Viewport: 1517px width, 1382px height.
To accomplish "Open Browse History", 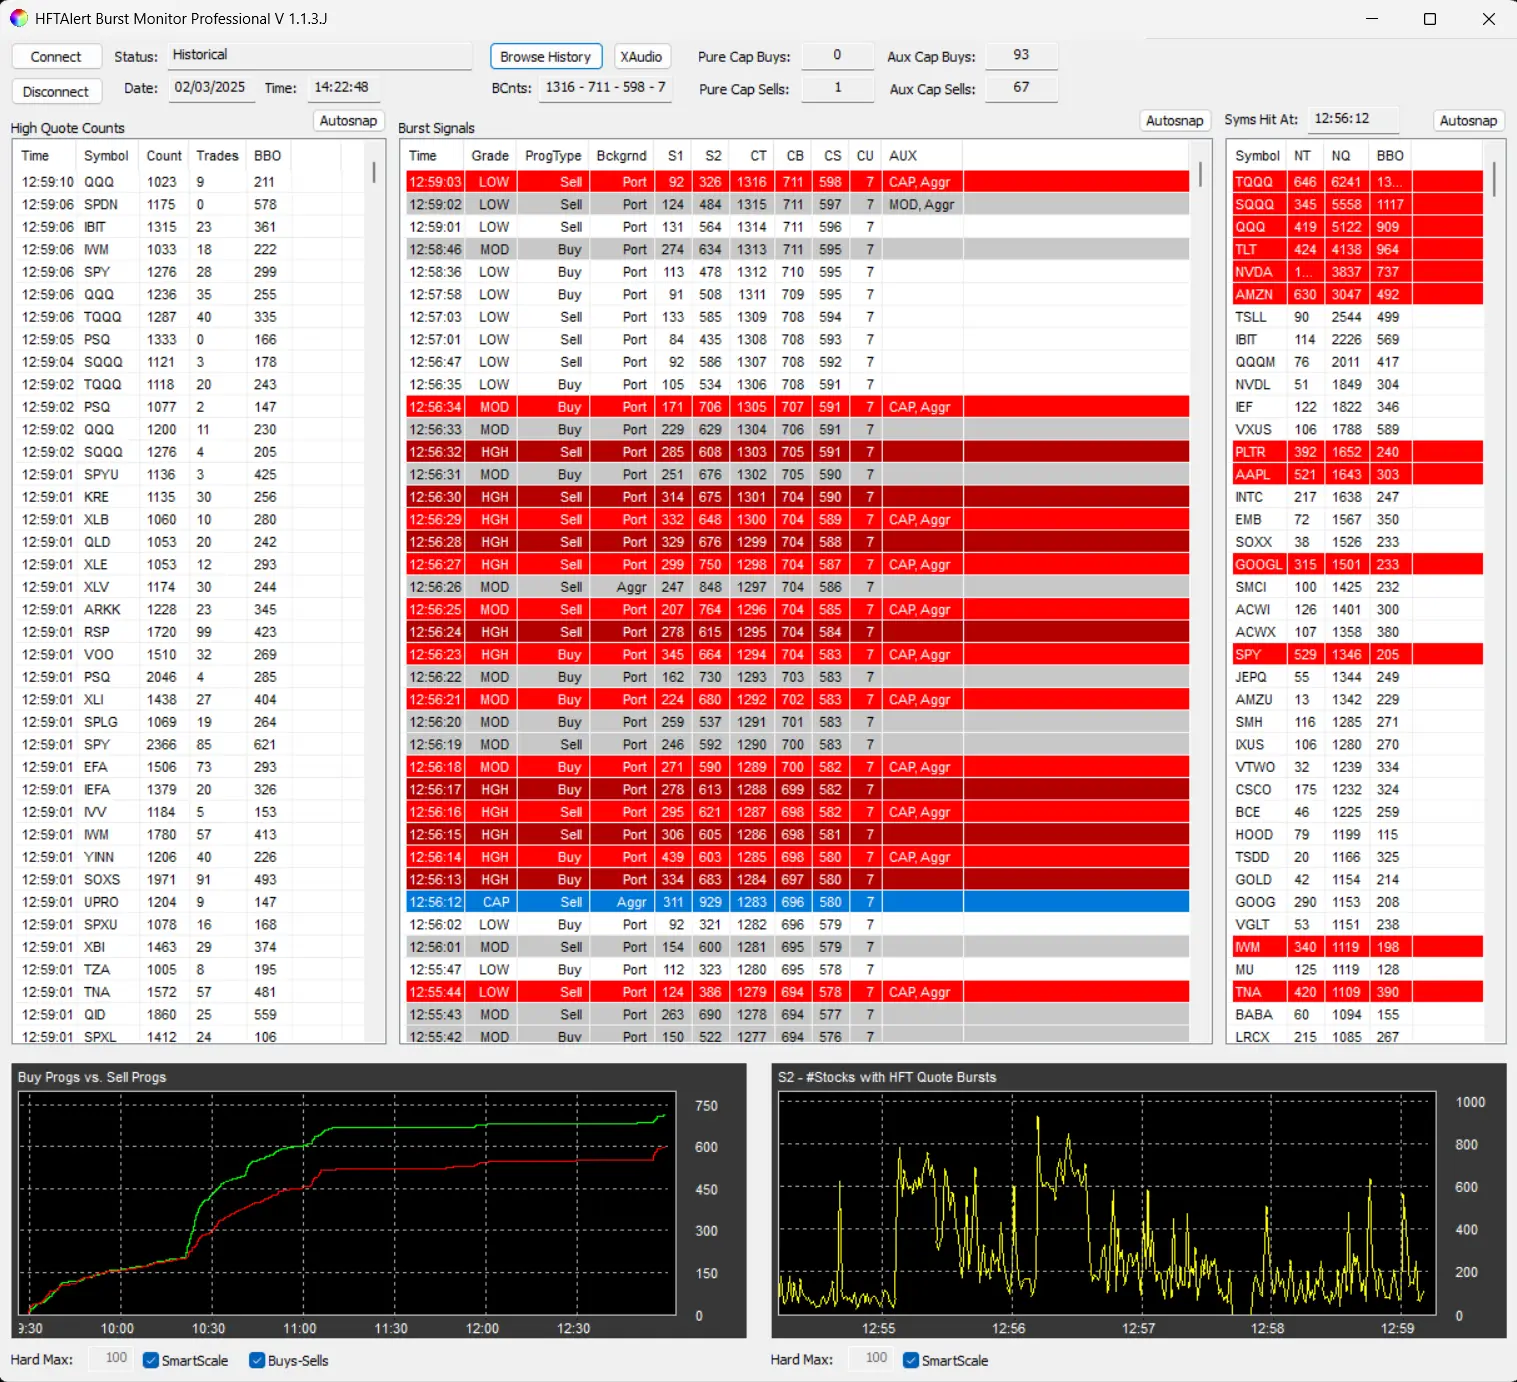I will click(x=545, y=57).
